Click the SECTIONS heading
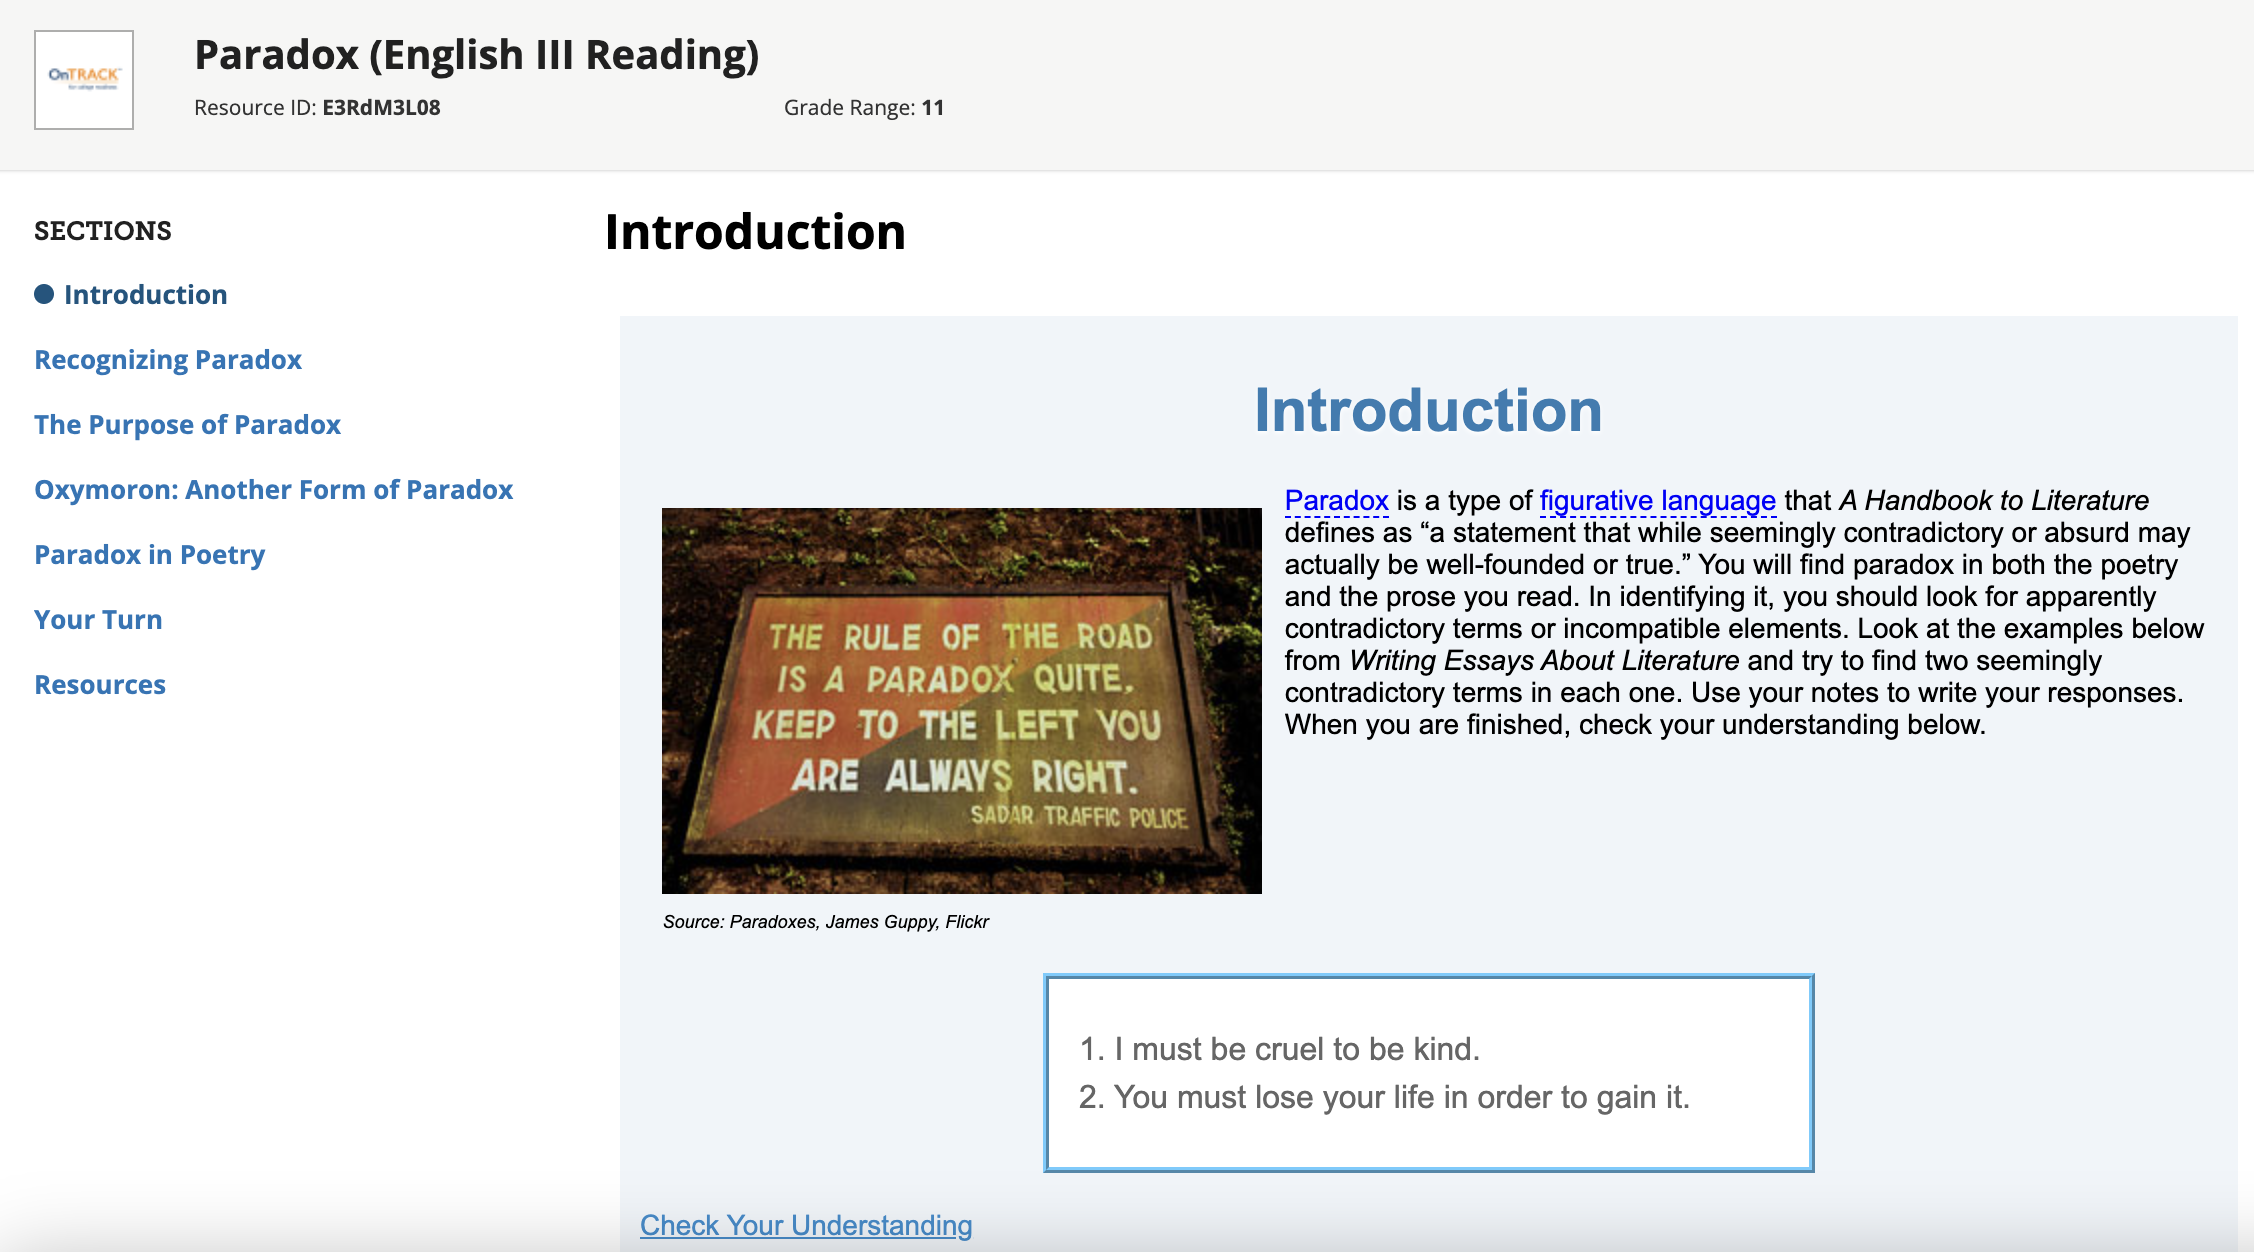2254x1252 pixels. tap(102, 230)
